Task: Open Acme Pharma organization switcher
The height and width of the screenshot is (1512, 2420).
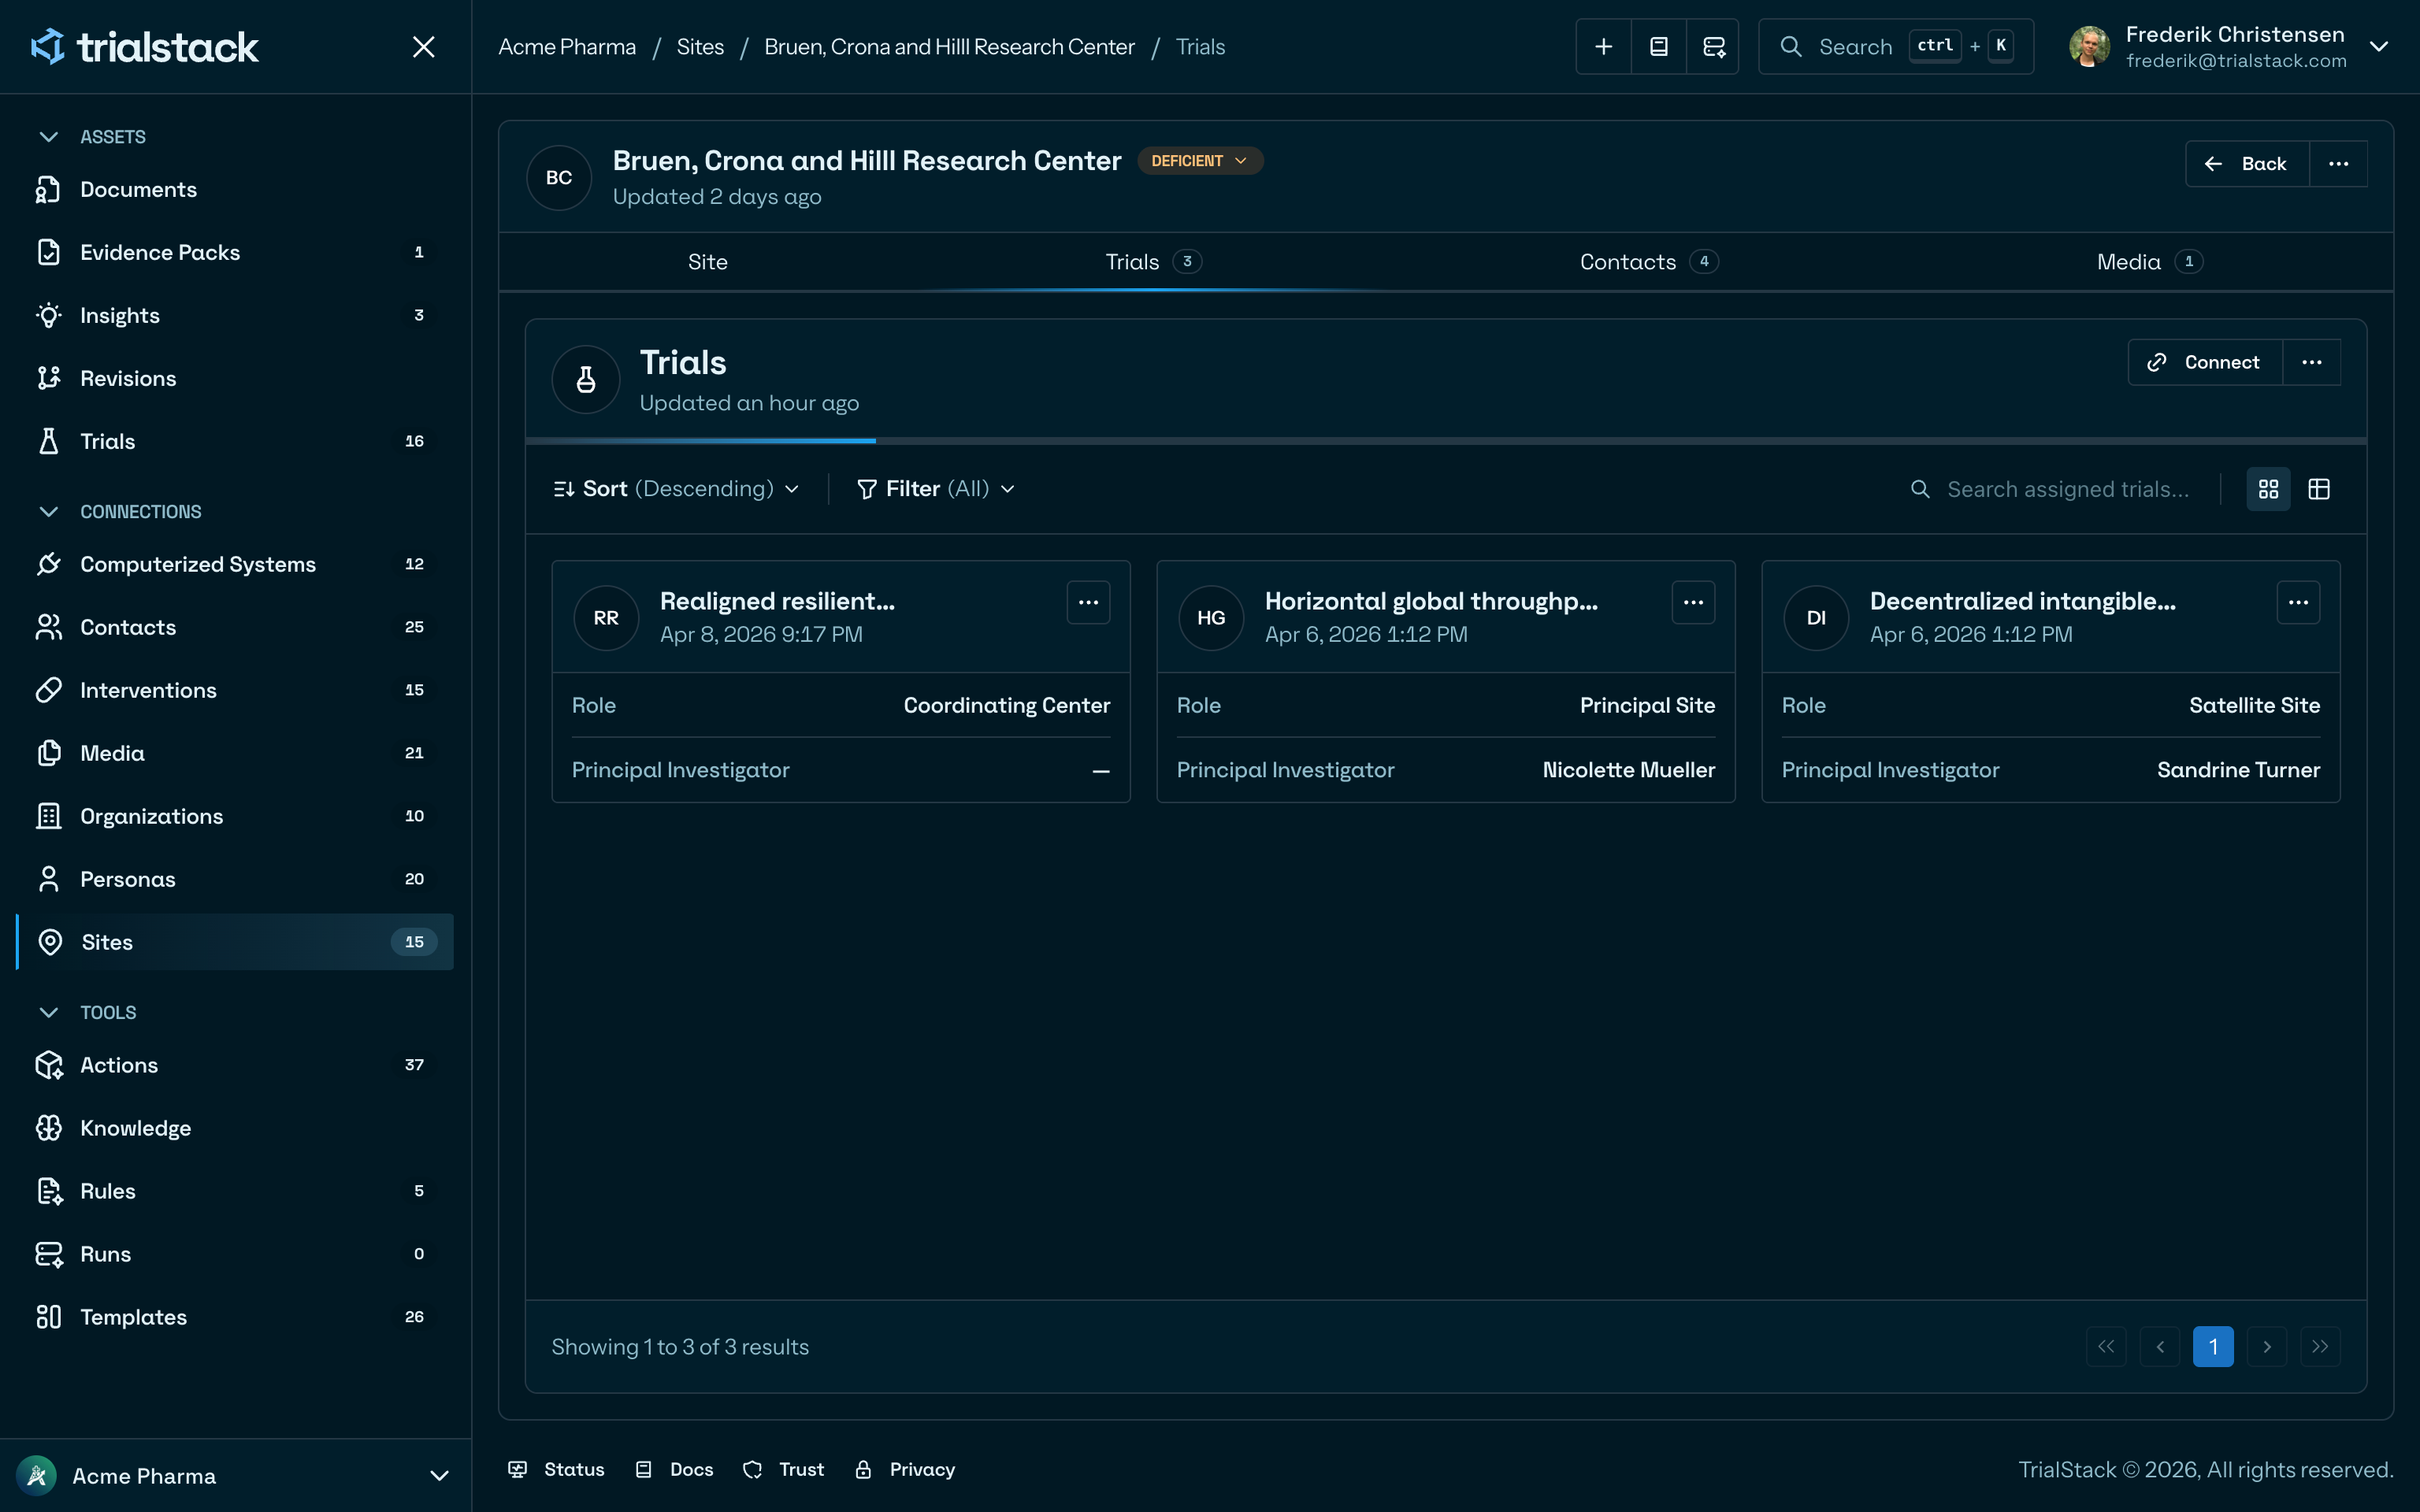Action: coord(235,1476)
